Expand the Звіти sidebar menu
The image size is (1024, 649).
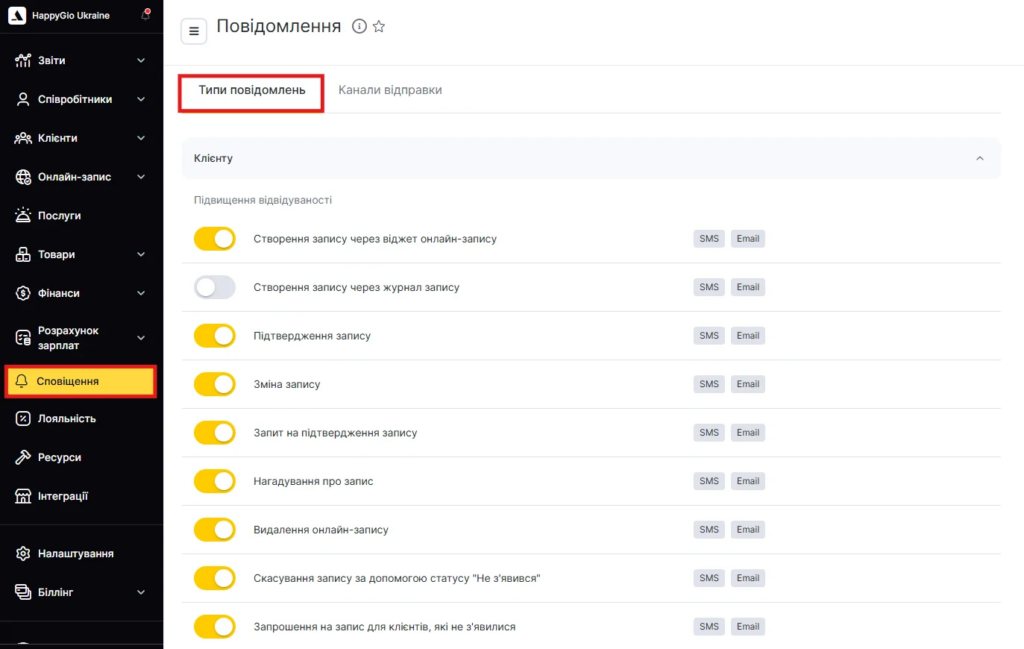(140, 61)
